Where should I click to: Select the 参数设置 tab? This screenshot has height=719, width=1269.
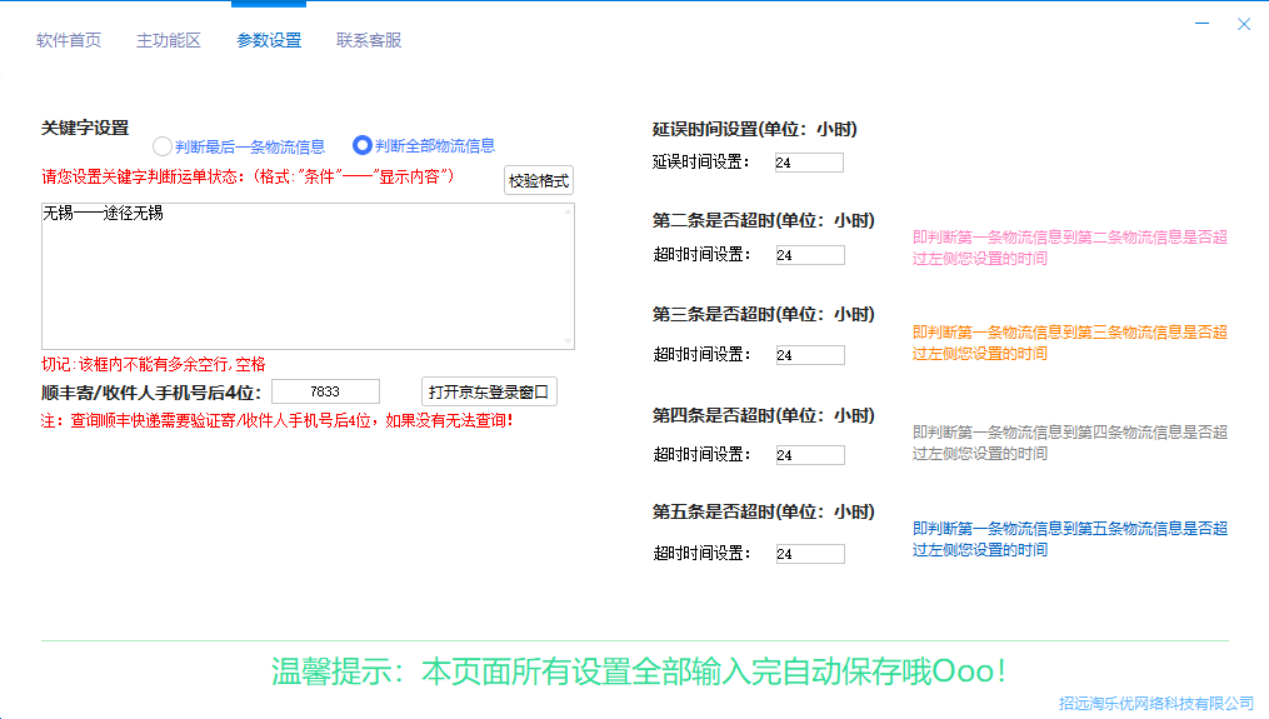pyautogui.click(x=269, y=41)
